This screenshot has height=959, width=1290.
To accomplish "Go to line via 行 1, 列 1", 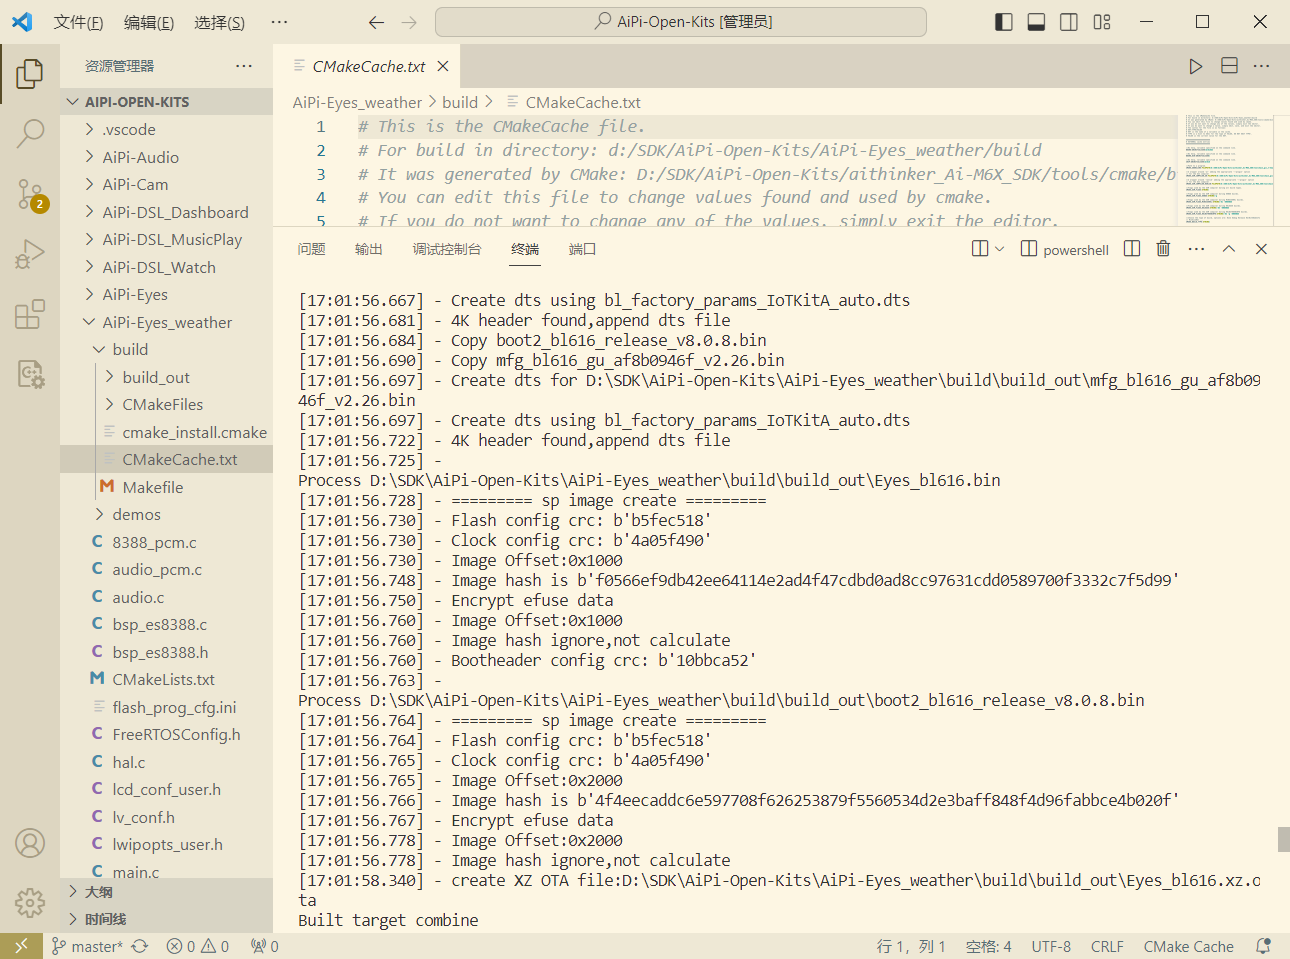I will tap(911, 946).
